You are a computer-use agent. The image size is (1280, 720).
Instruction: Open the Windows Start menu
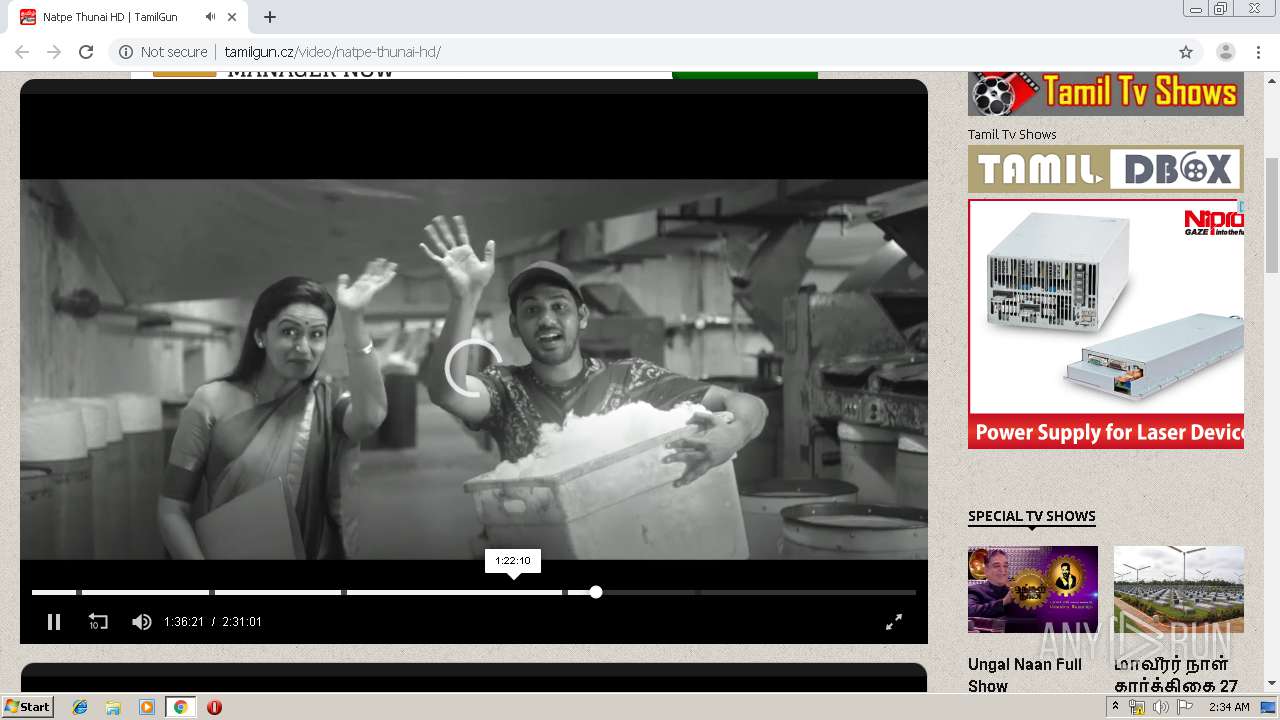click(x=28, y=707)
